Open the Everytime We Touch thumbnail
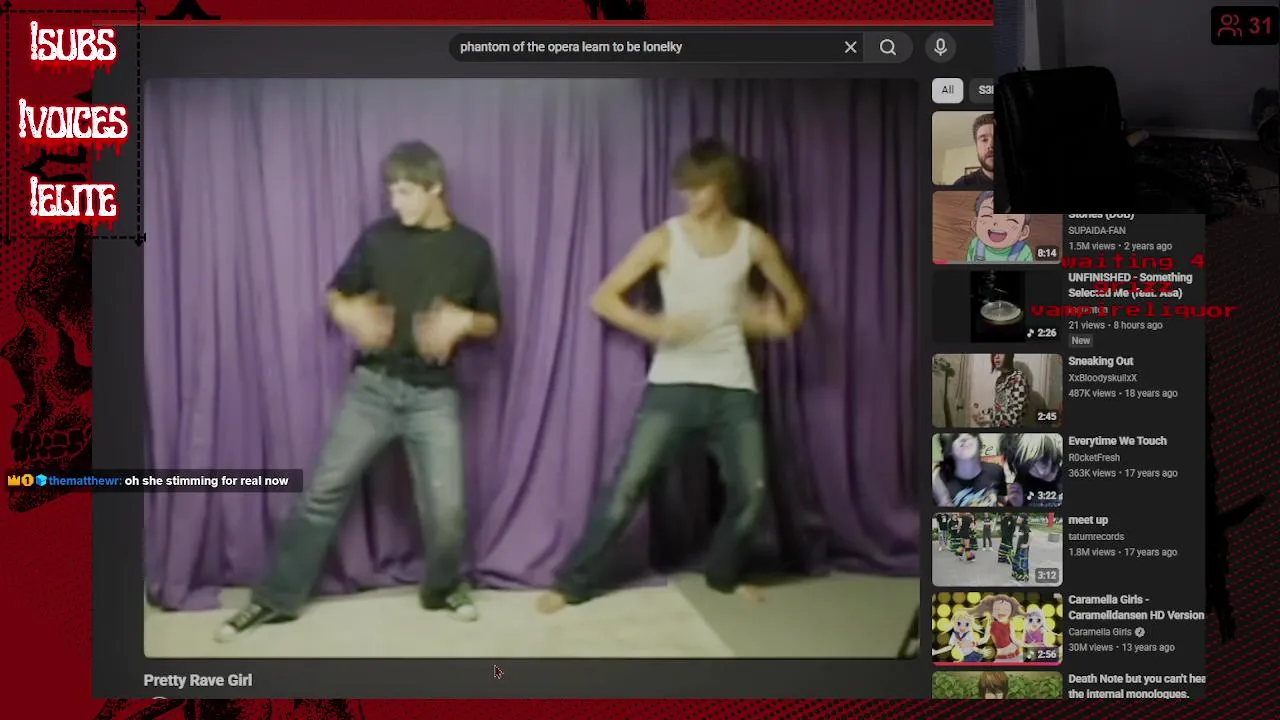The height and width of the screenshot is (720, 1280). pos(997,470)
